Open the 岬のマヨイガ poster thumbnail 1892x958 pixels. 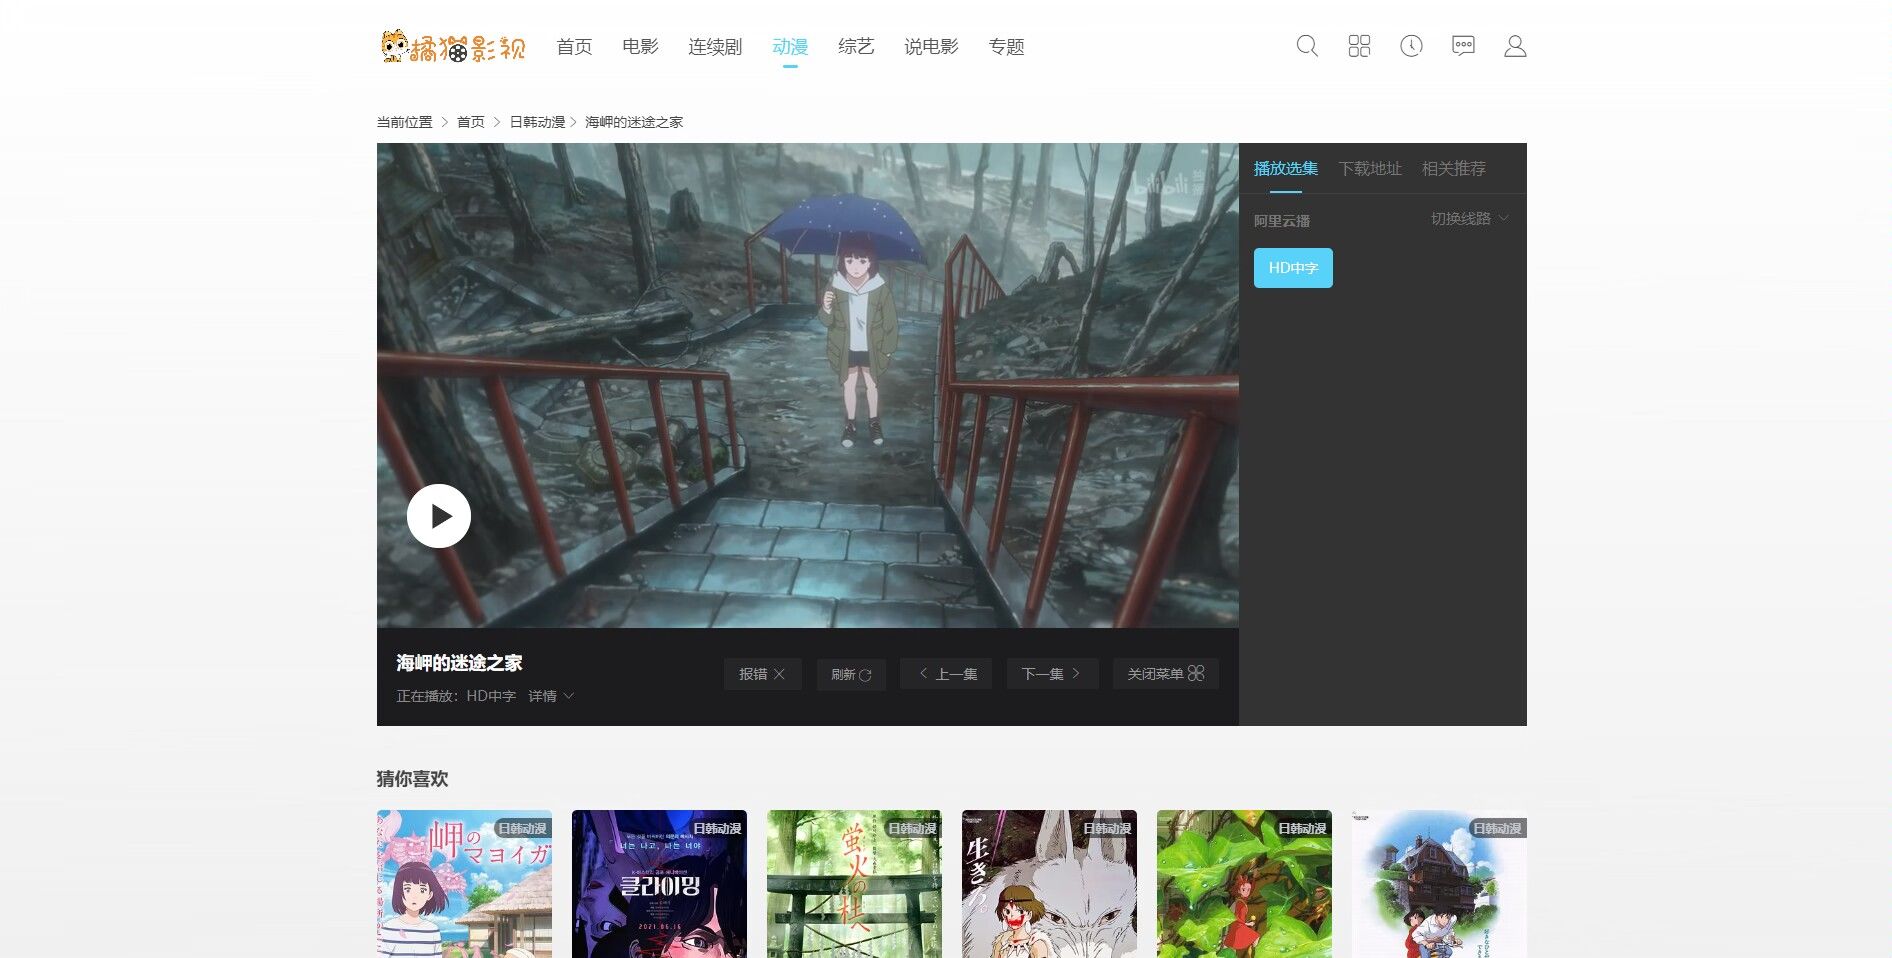[x=464, y=884]
